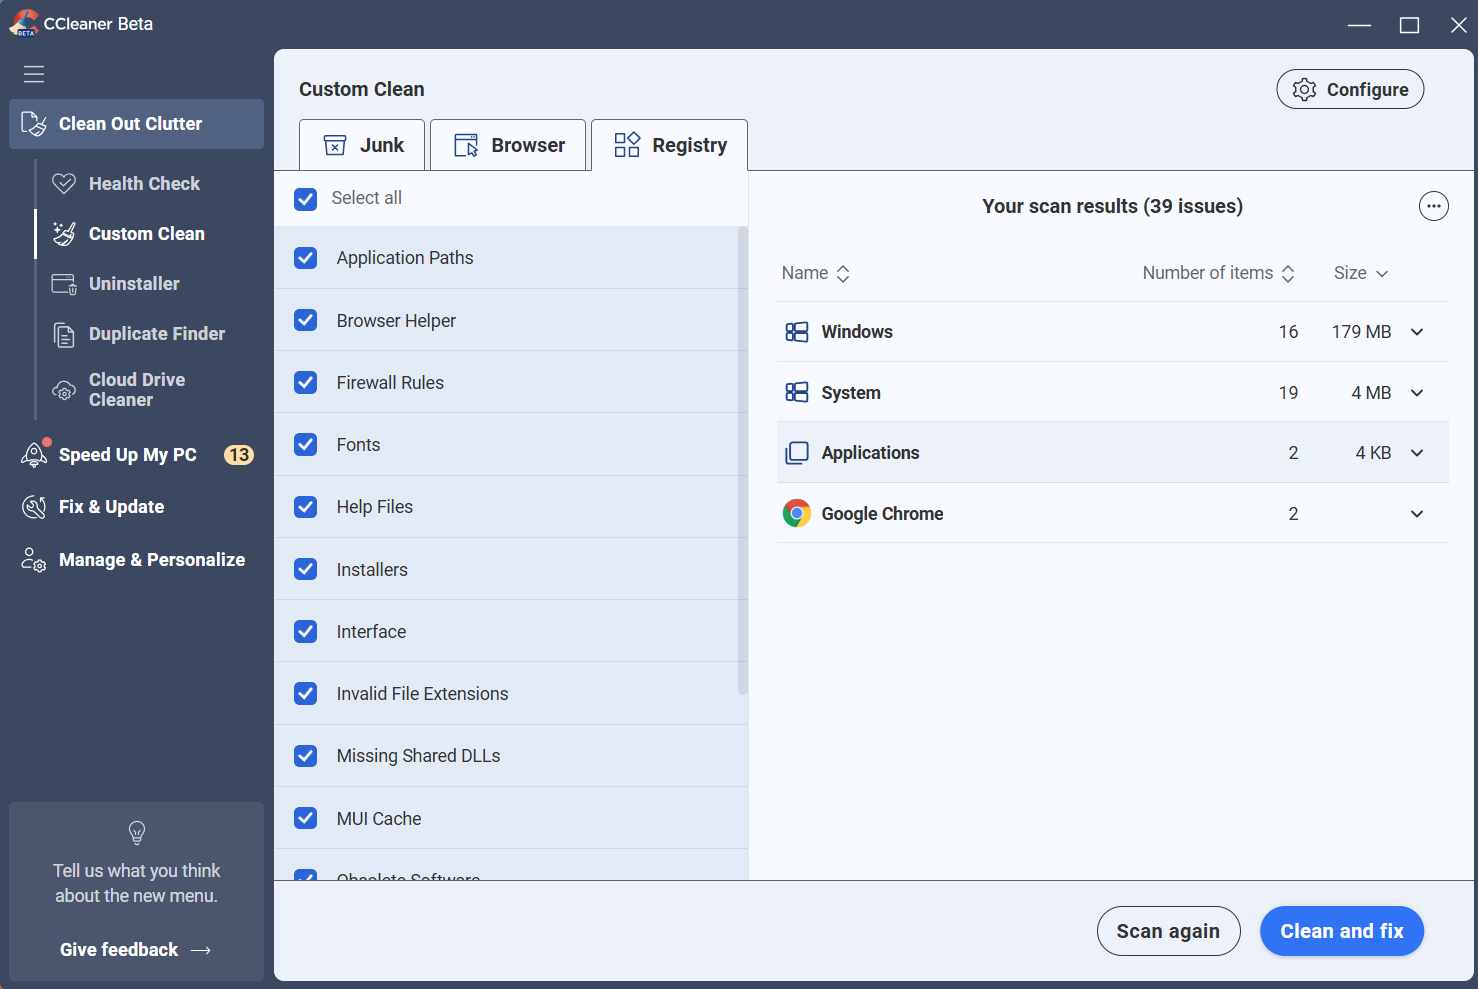Open the Uninstaller tool
This screenshot has height=989, width=1478.
click(136, 284)
